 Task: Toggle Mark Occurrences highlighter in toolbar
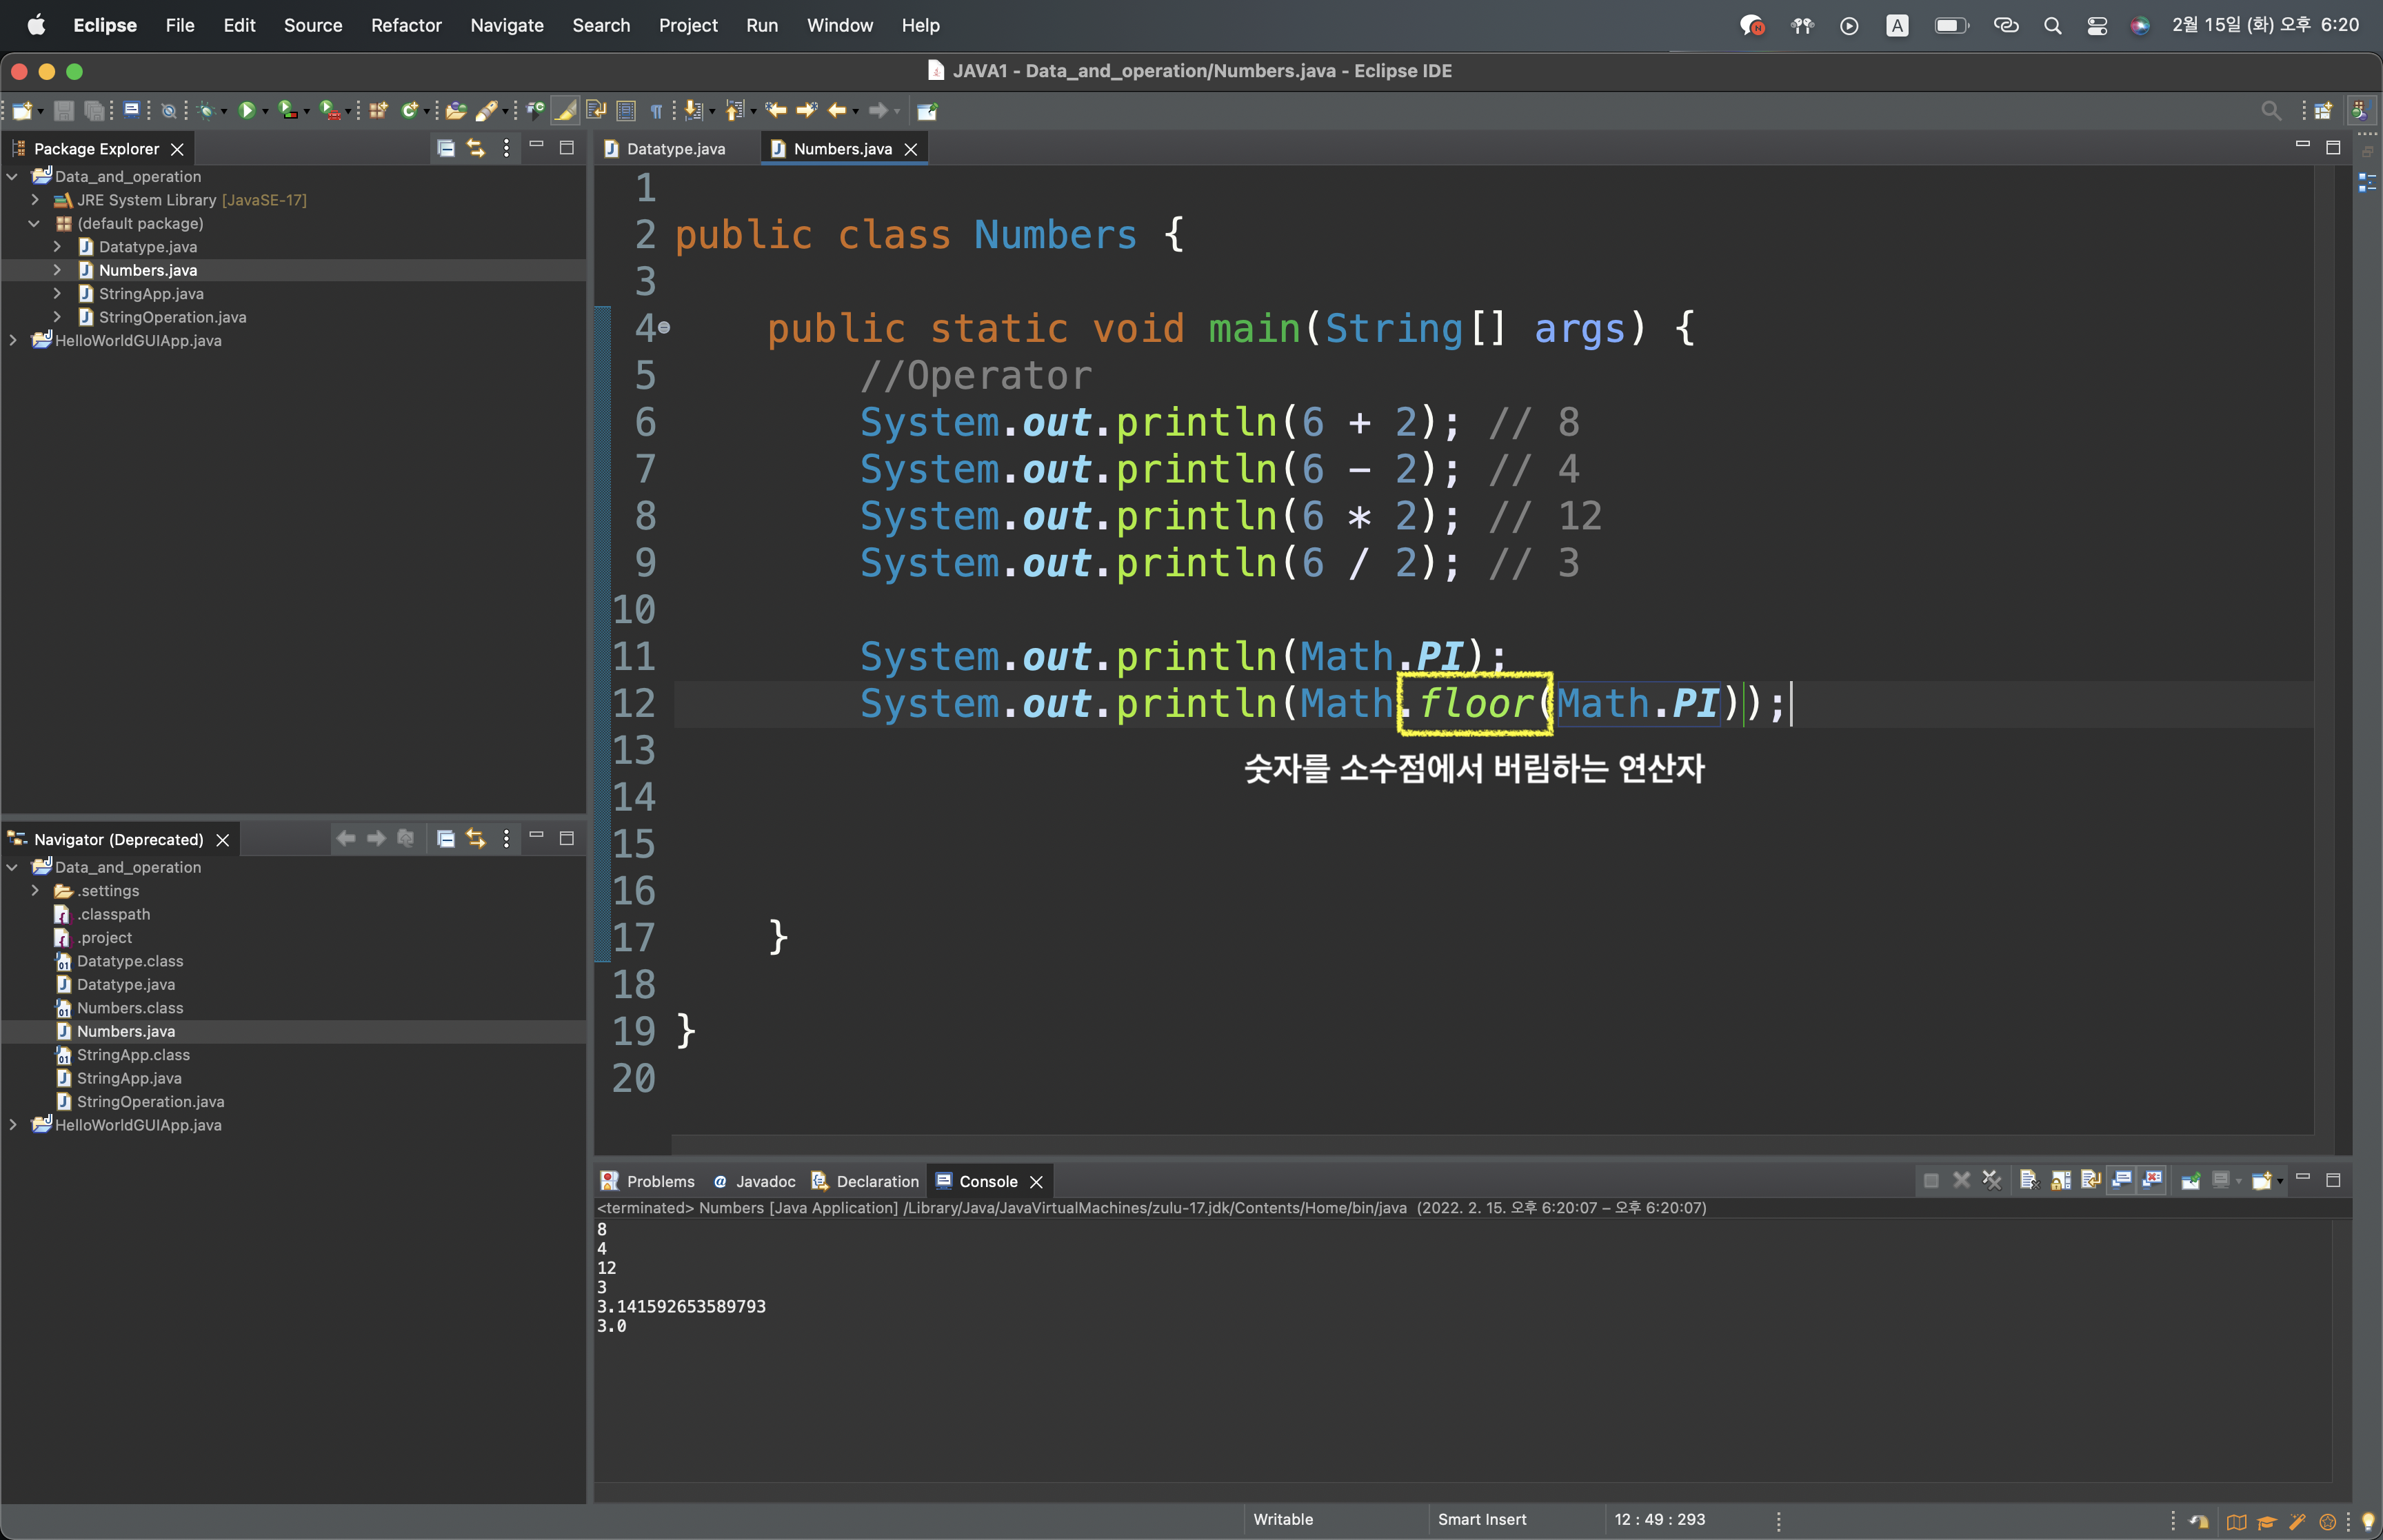click(x=565, y=110)
